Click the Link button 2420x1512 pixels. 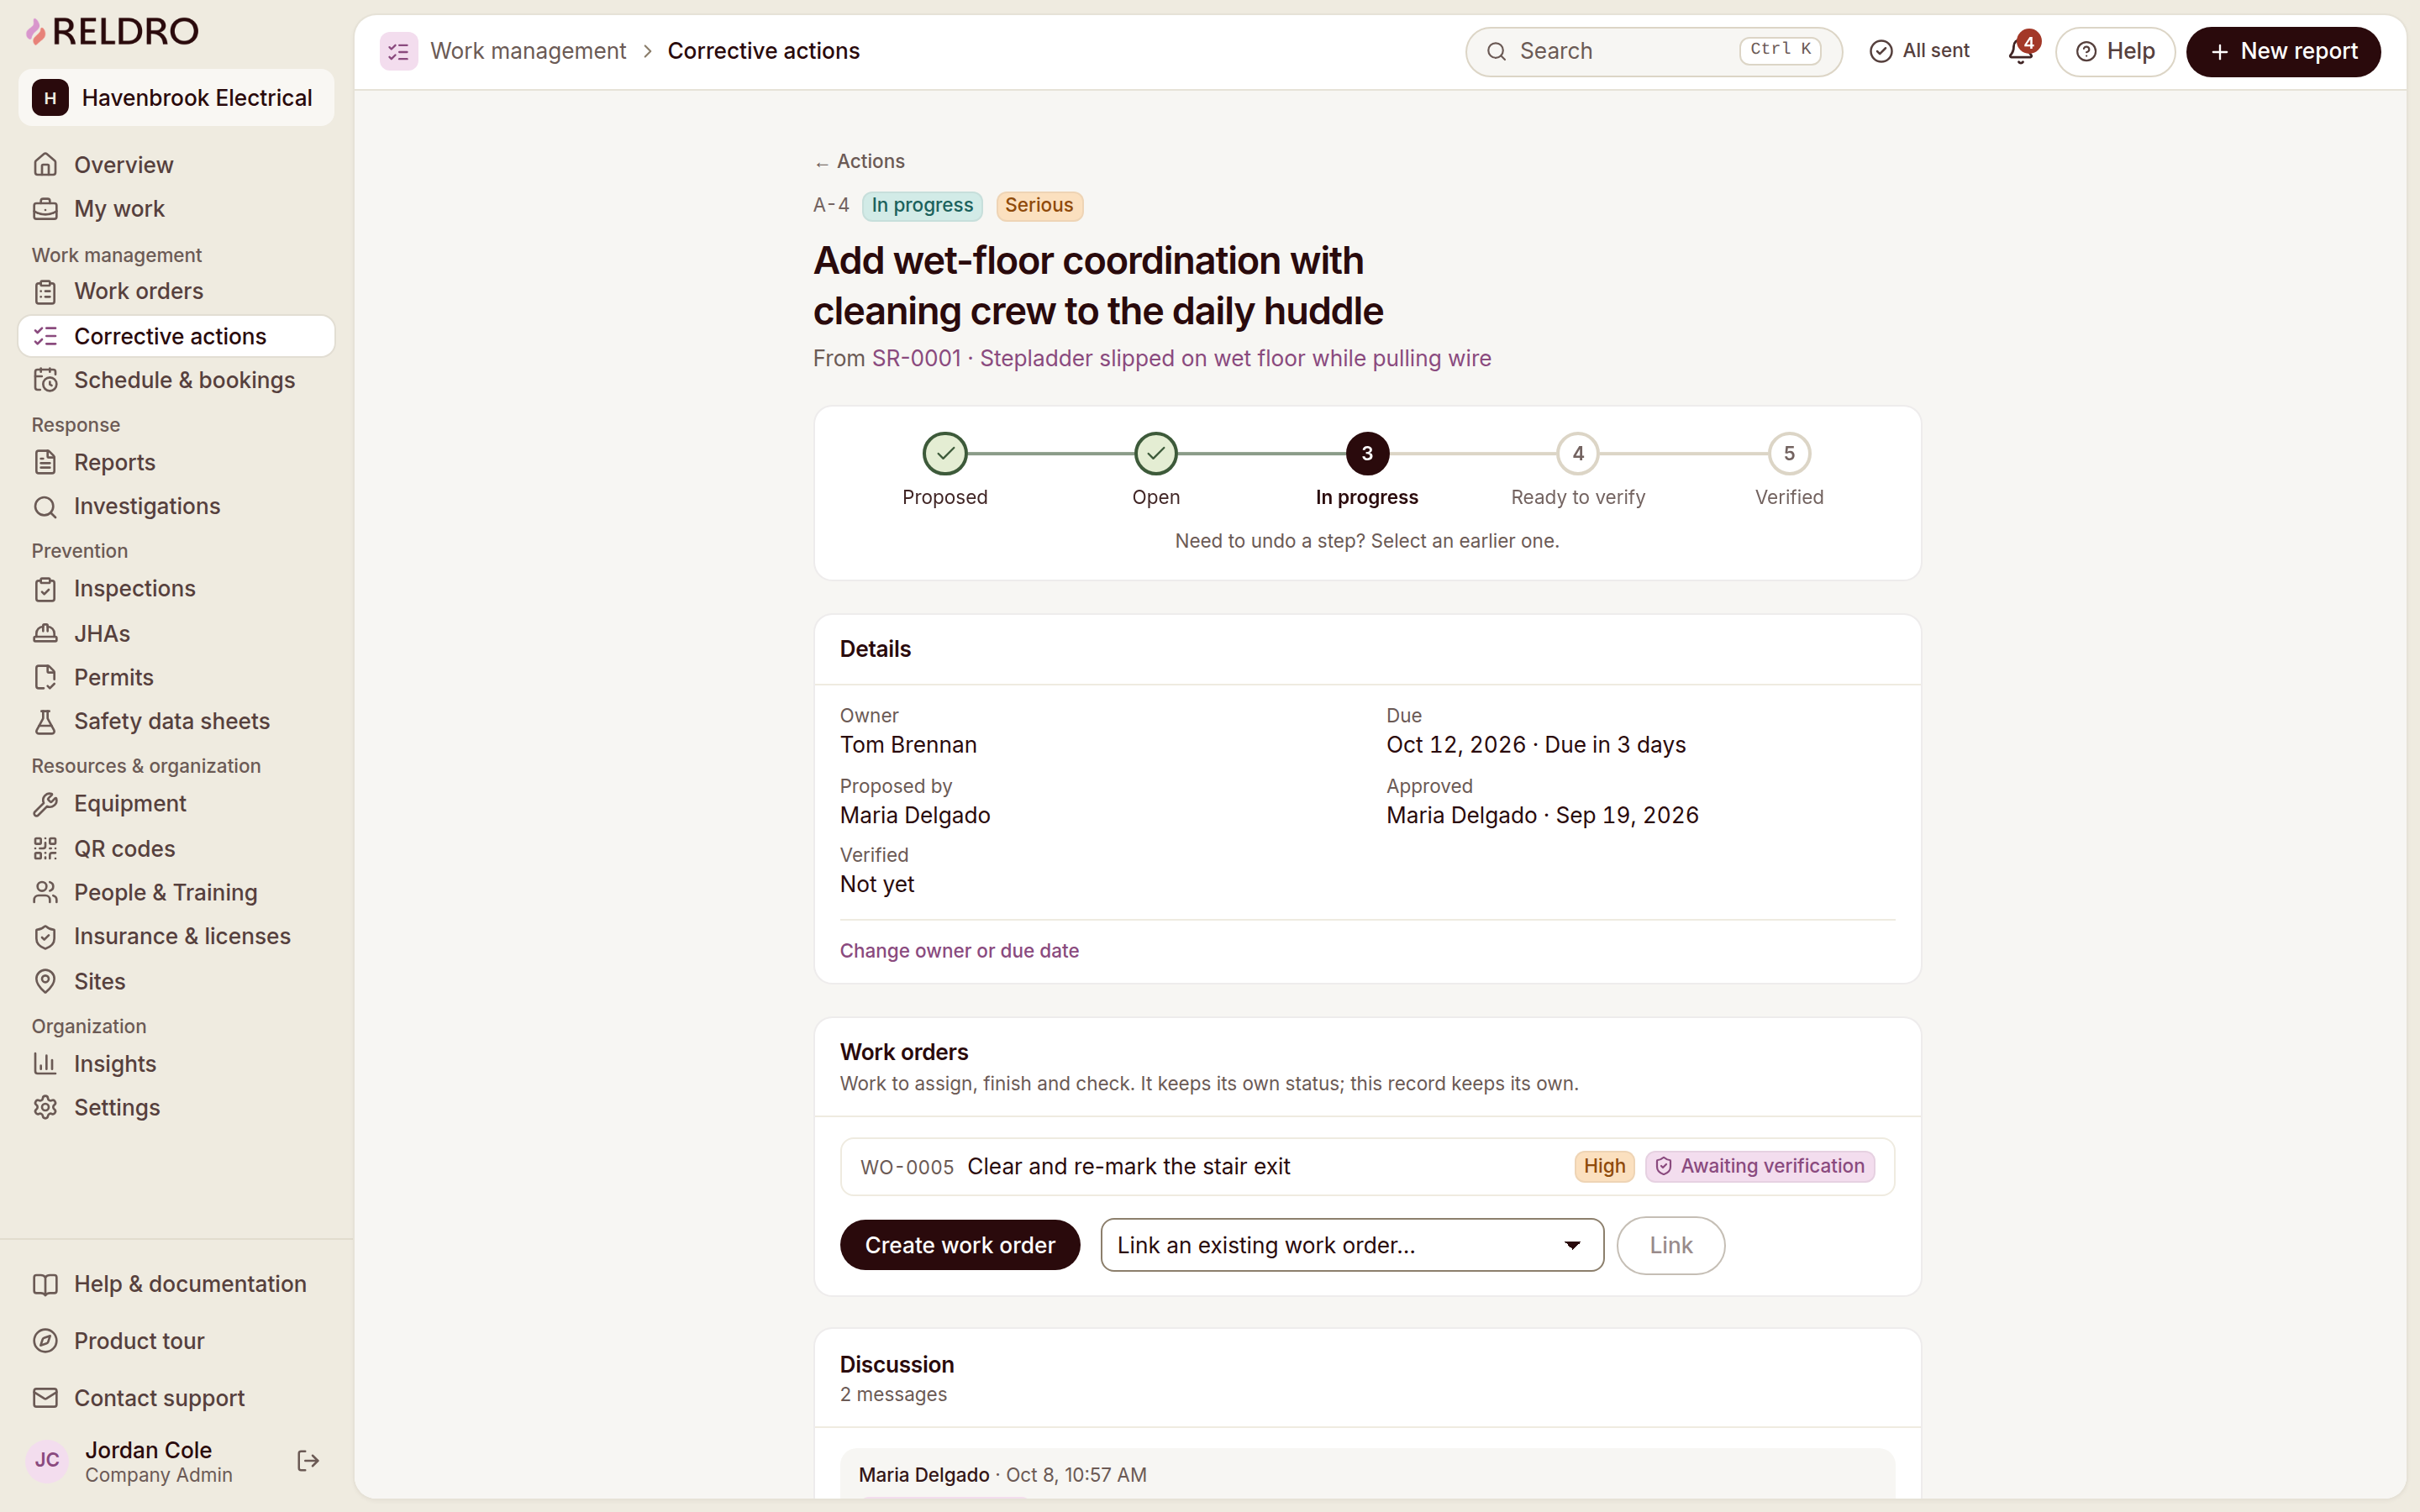[1670, 1245]
